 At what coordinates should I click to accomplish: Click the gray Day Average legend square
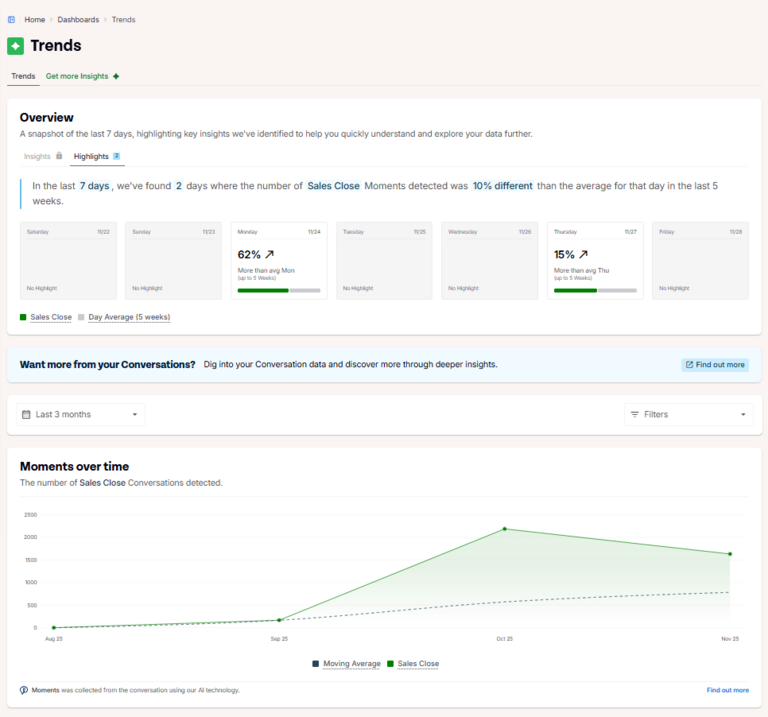pyautogui.click(x=81, y=317)
